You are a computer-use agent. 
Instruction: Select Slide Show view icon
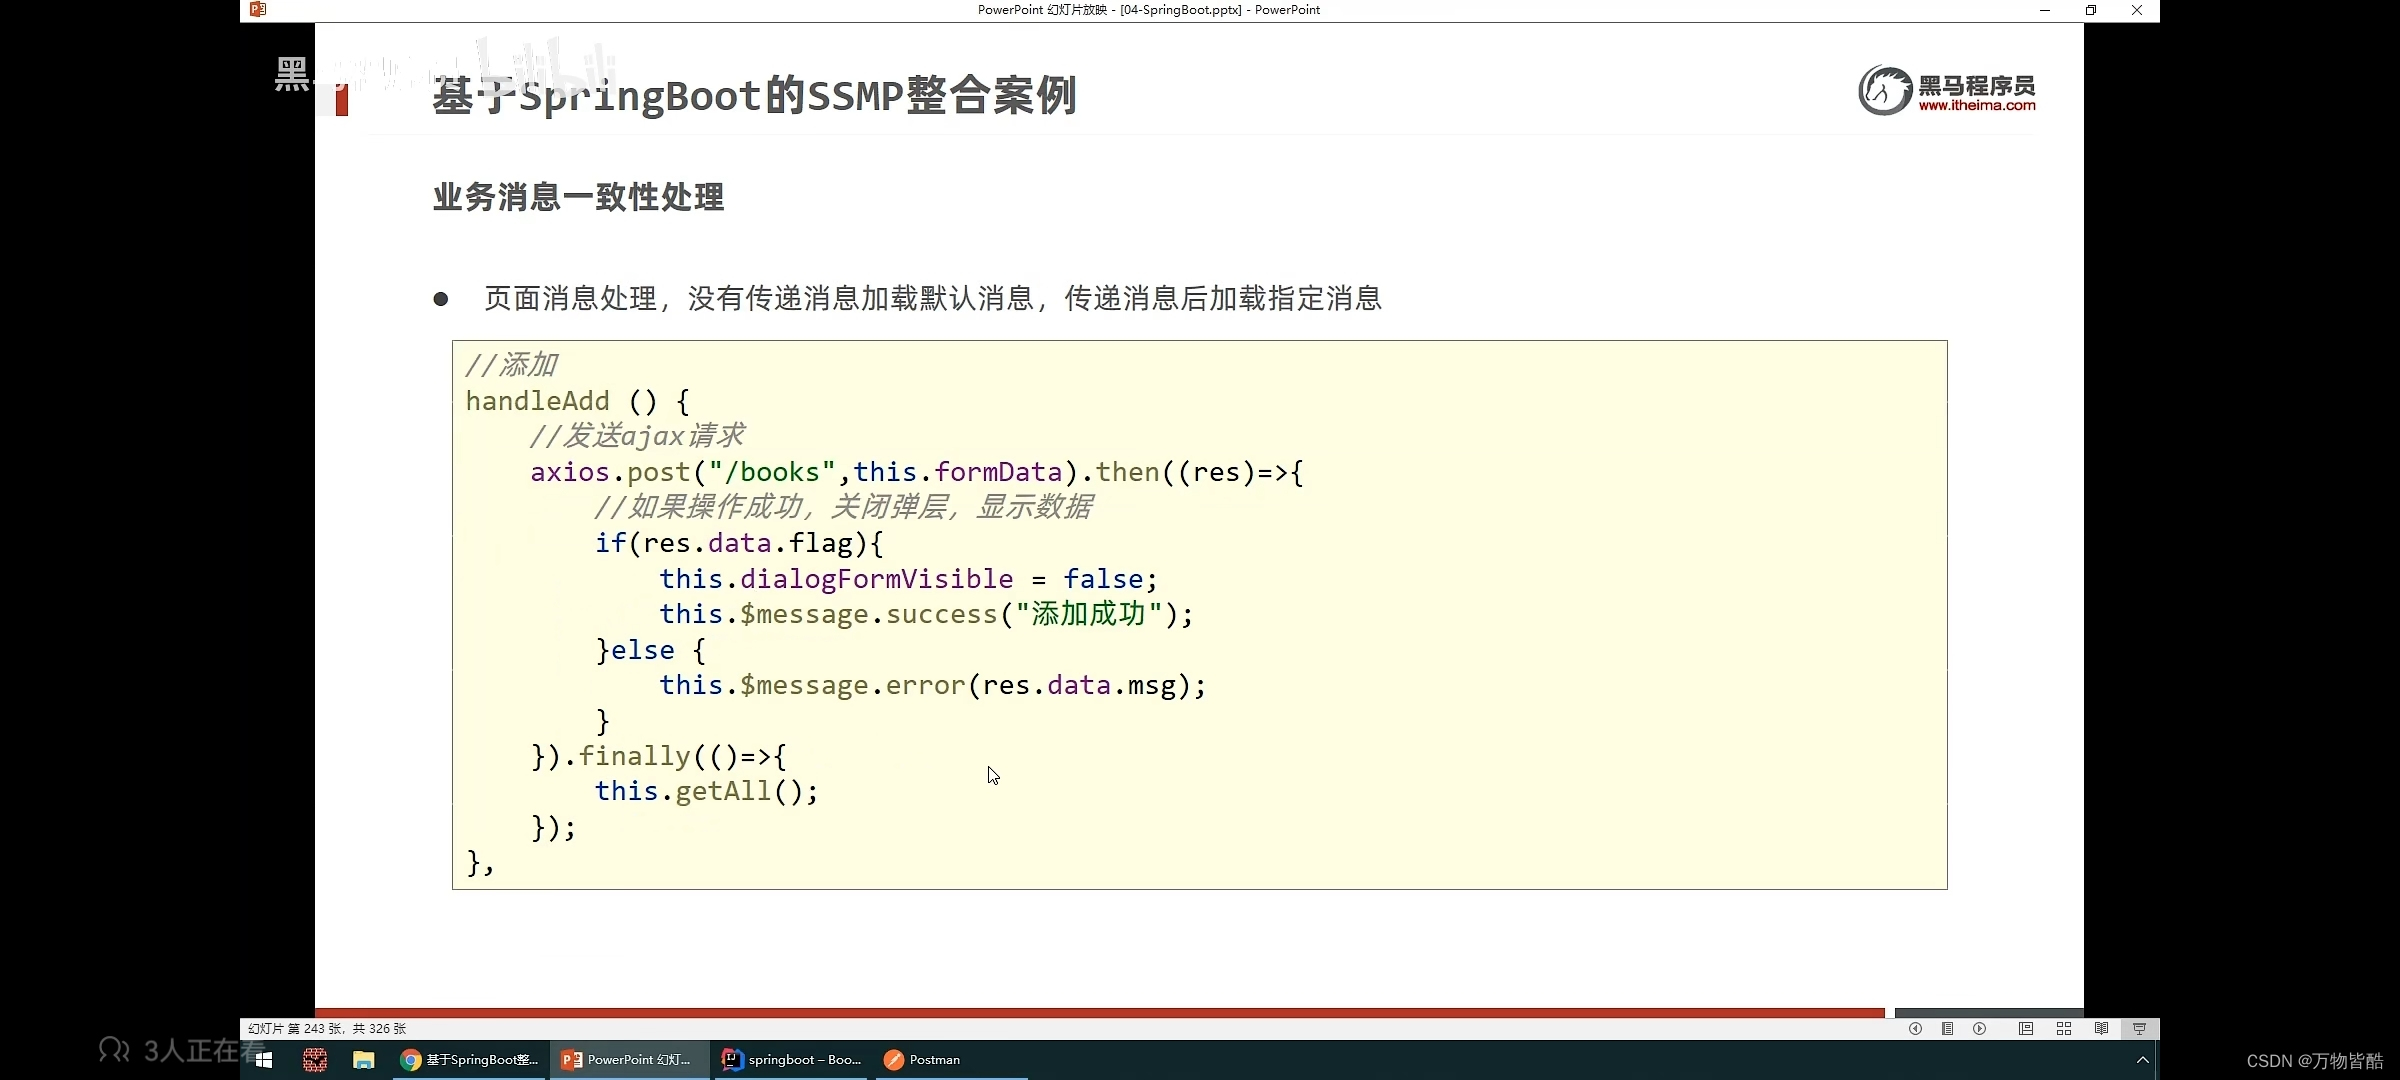2140,1028
